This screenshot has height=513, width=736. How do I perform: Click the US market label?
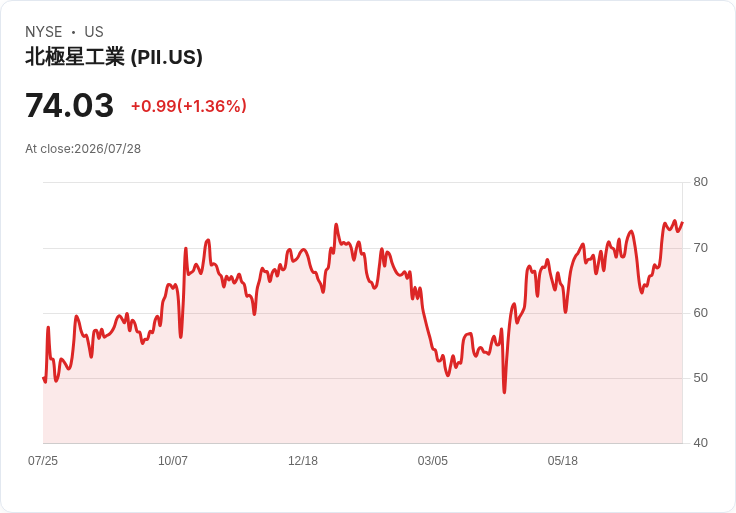point(94,32)
